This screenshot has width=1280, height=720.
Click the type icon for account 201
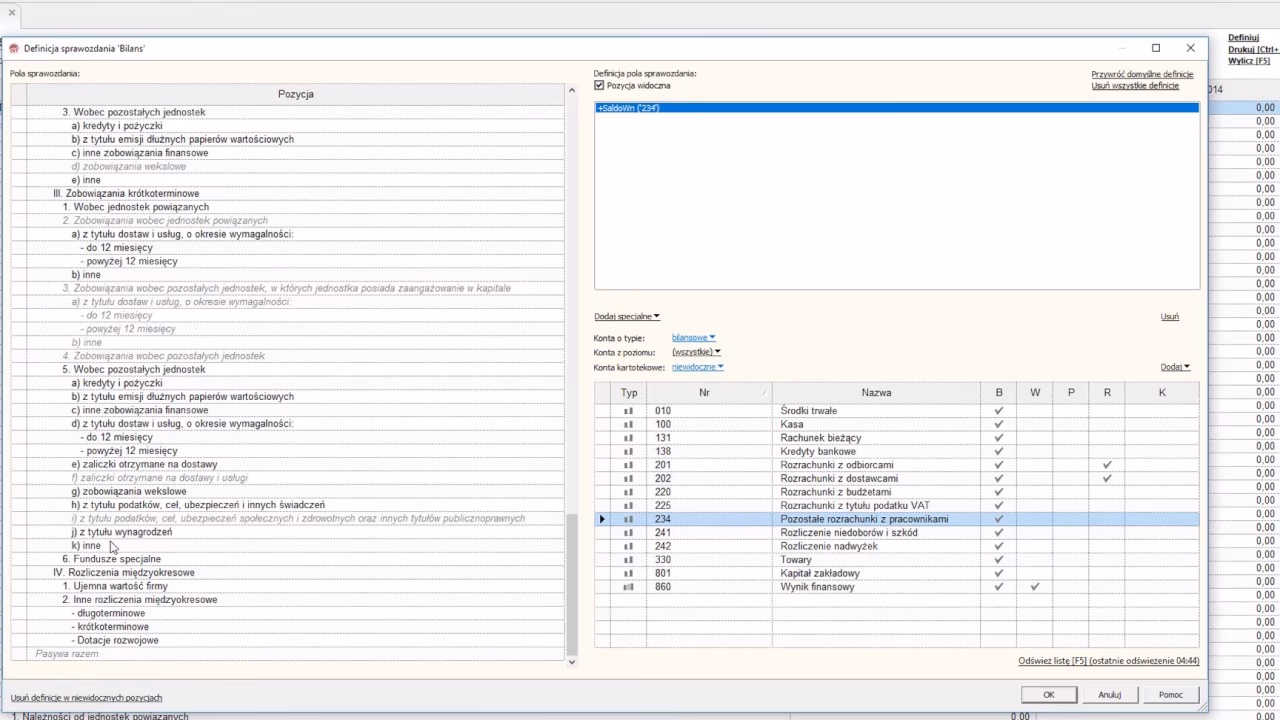tap(628, 465)
